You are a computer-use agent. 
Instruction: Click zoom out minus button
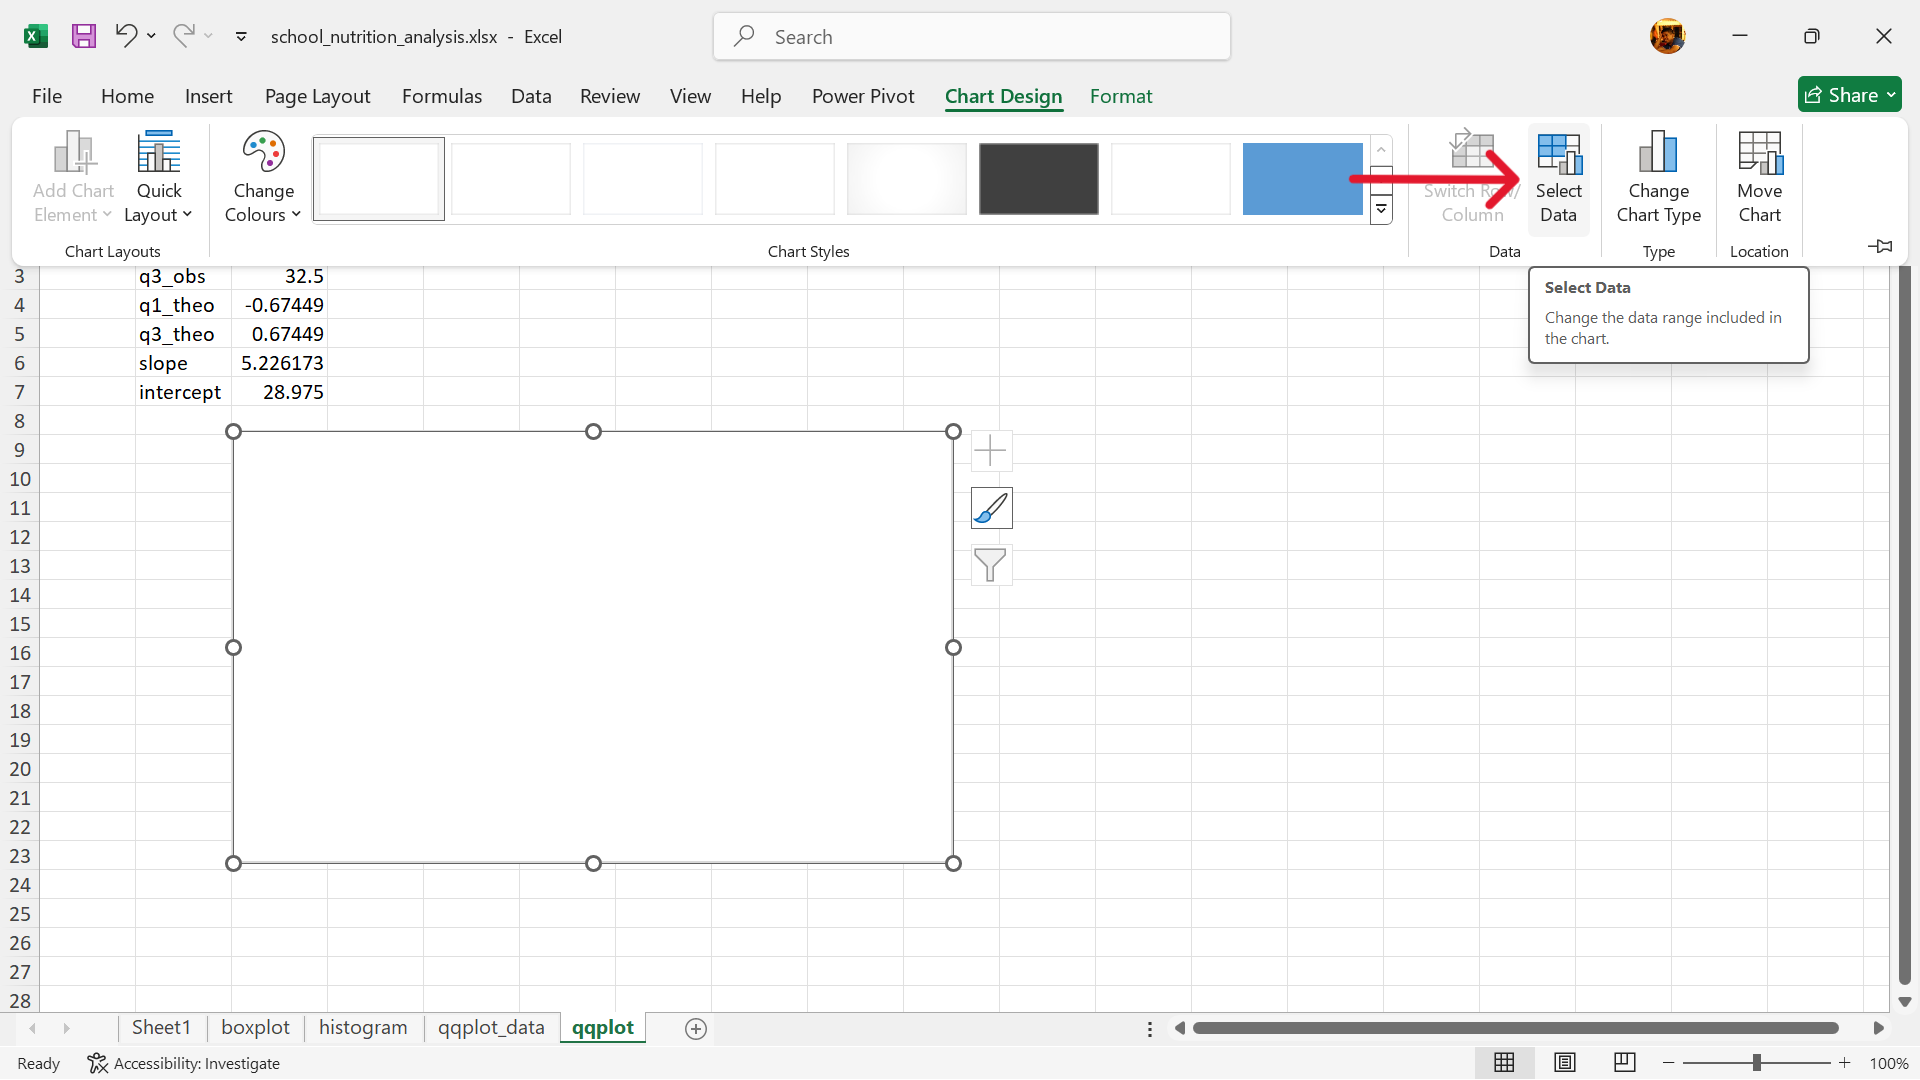tap(1668, 1063)
